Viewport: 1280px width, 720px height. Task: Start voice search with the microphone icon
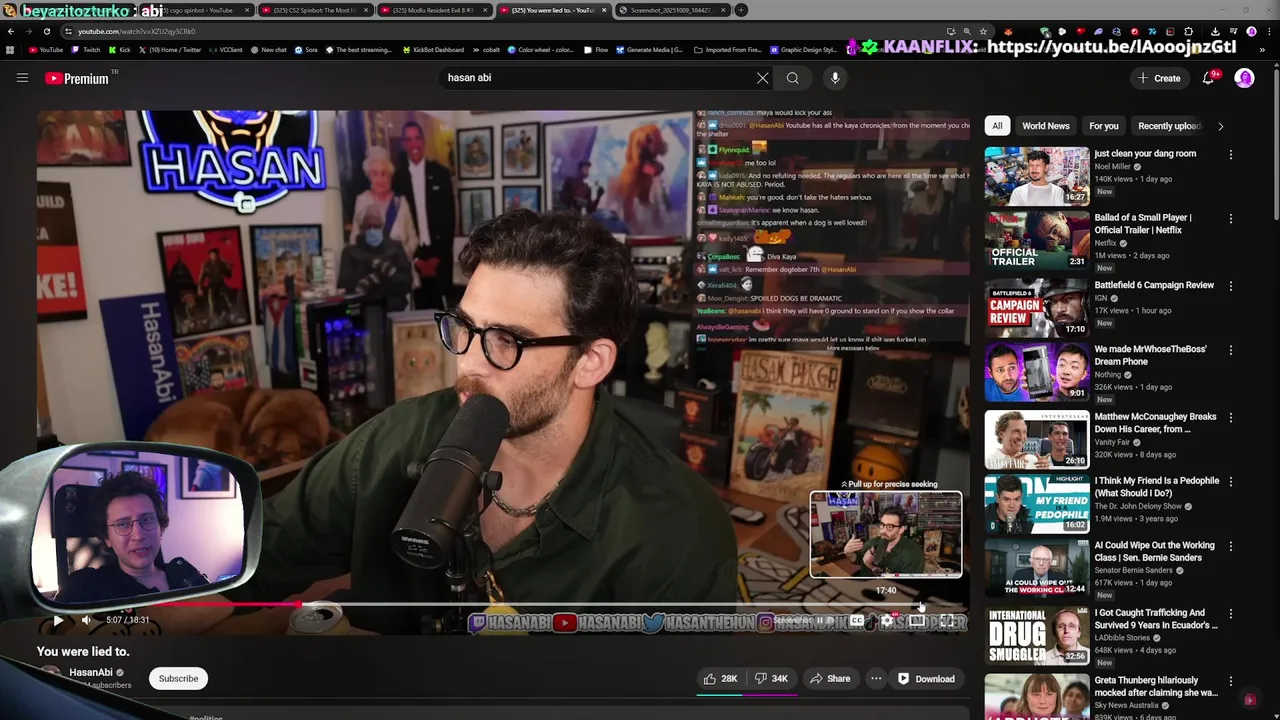point(835,78)
